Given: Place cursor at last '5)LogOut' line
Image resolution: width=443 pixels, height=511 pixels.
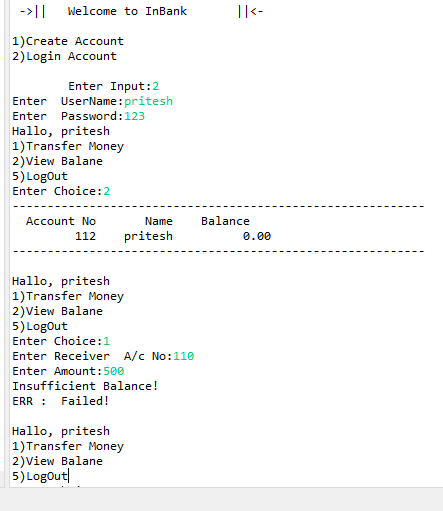Looking at the screenshot, I should coord(40,476).
